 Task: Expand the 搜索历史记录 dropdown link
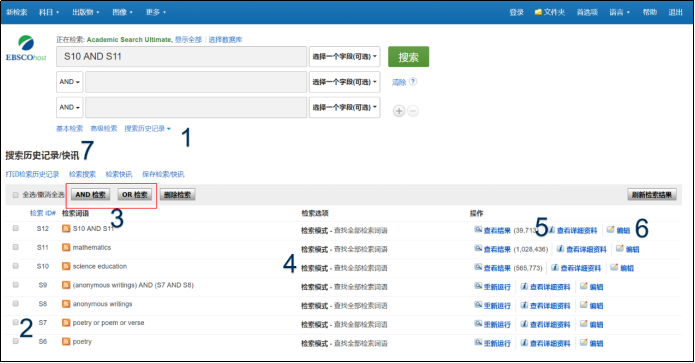147,129
